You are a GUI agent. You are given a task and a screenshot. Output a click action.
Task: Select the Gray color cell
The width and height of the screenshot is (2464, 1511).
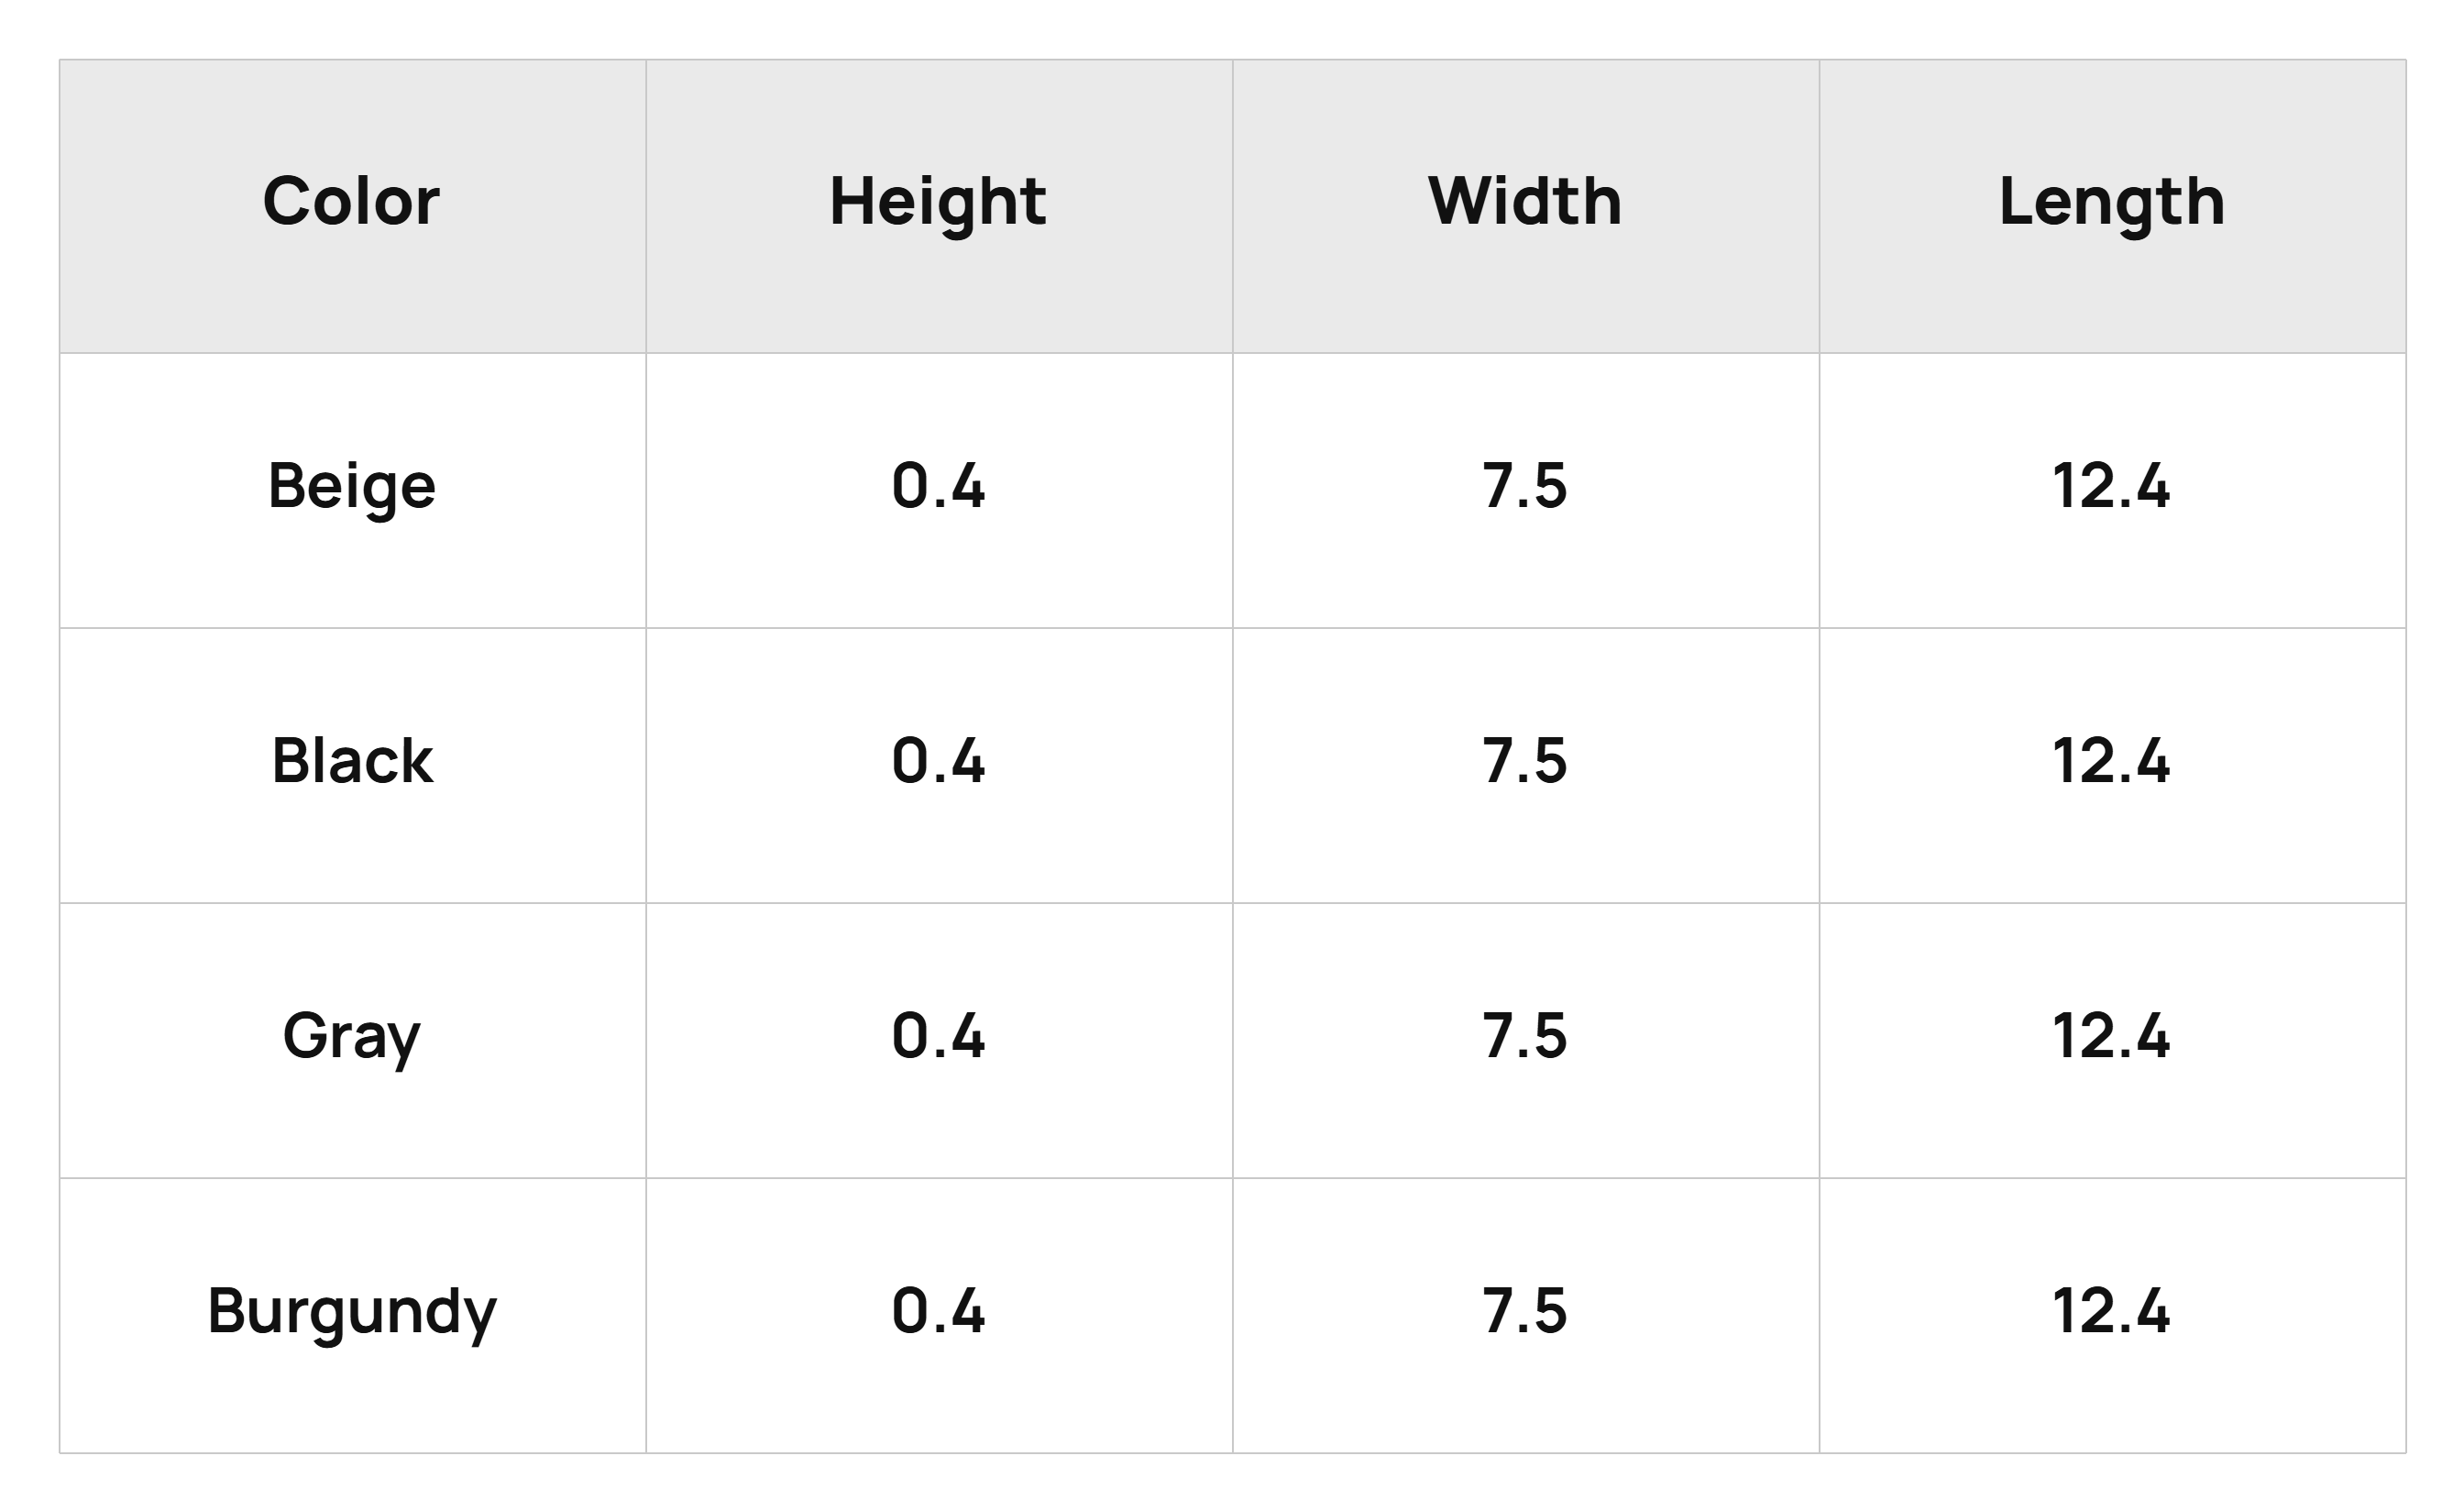coord(352,1040)
